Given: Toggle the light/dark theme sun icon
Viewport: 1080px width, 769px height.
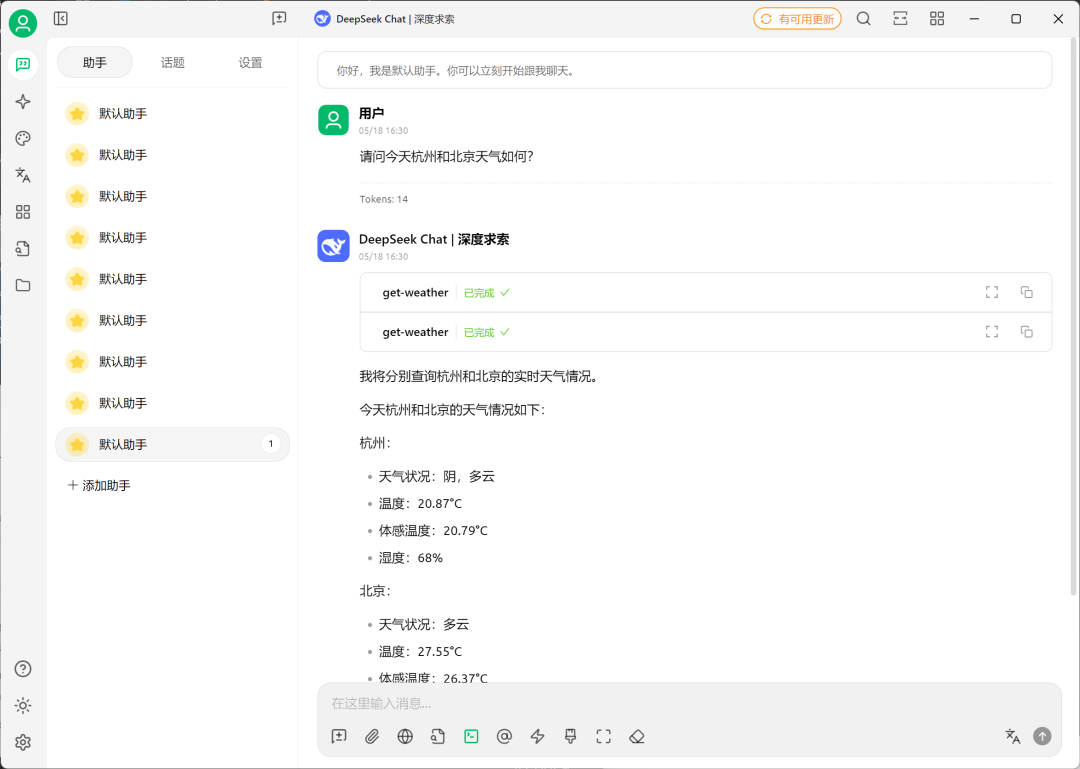Looking at the screenshot, I should click(x=23, y=706).
